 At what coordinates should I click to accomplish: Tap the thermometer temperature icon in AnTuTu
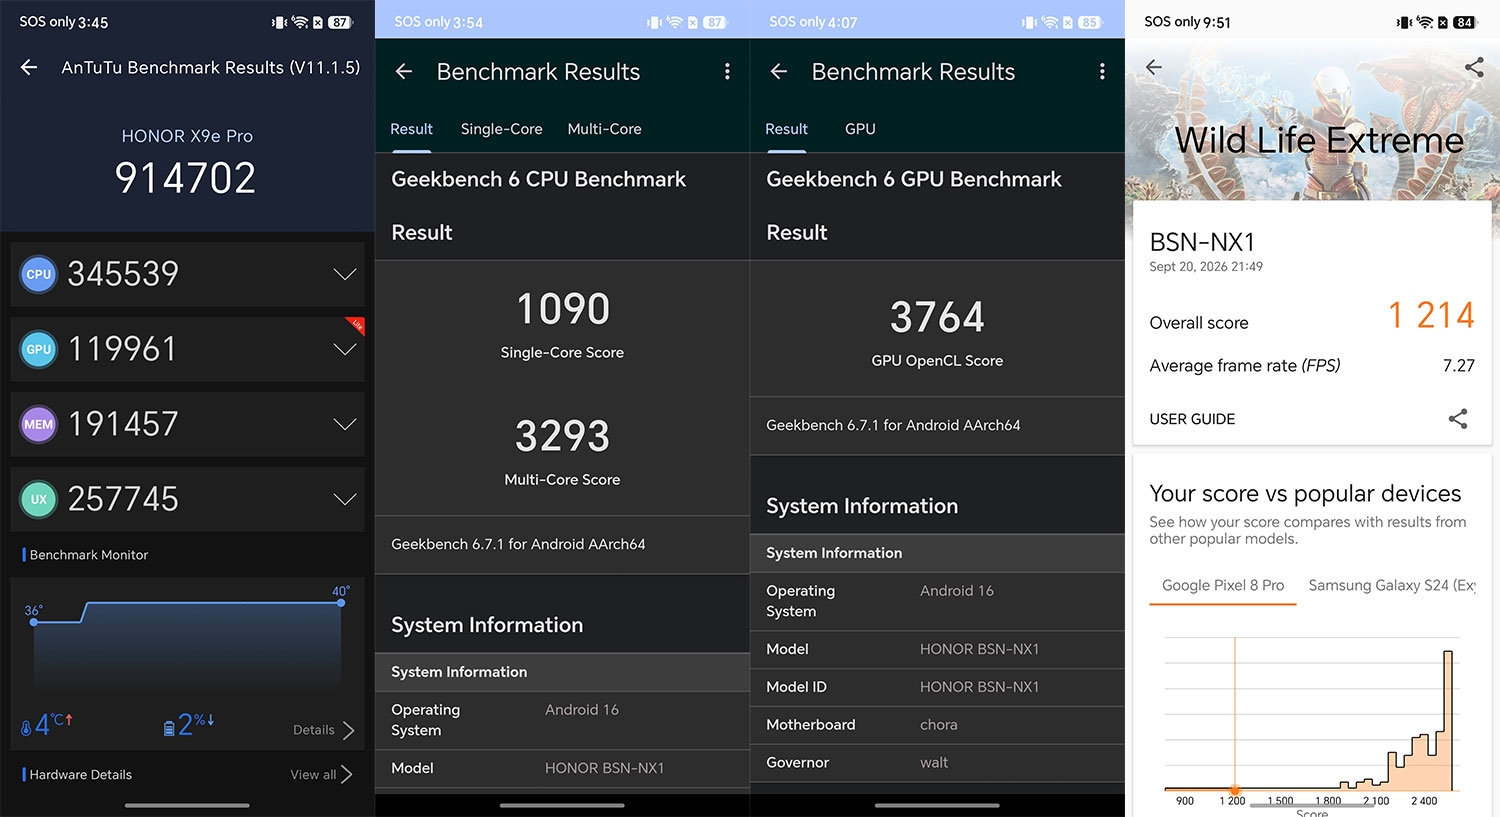[27, 728]
